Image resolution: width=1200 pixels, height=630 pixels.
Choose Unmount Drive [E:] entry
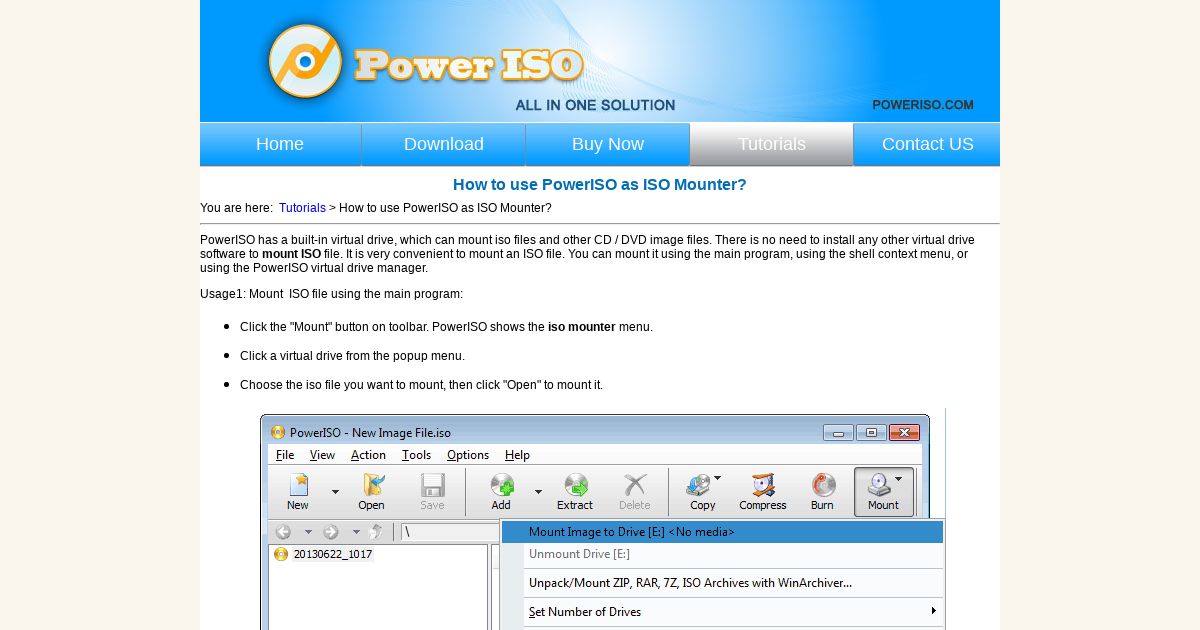click(722, 554)
